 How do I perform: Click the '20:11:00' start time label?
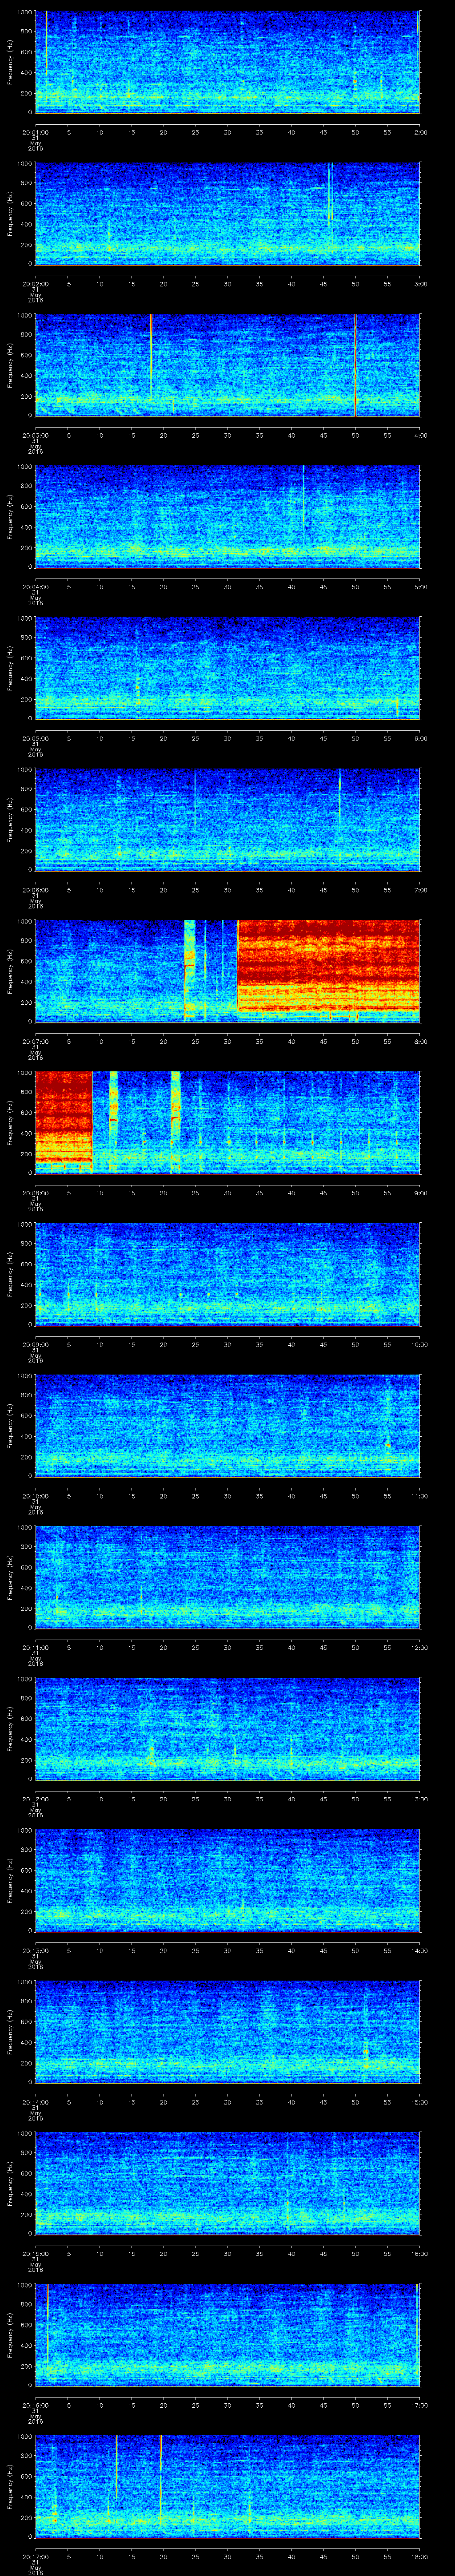point(35,1647)
